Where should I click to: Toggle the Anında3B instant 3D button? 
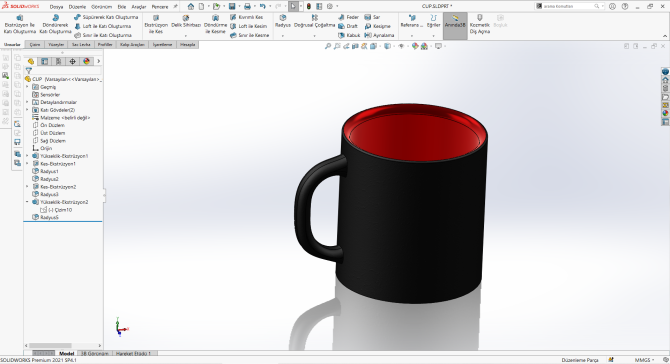point(455,22)
